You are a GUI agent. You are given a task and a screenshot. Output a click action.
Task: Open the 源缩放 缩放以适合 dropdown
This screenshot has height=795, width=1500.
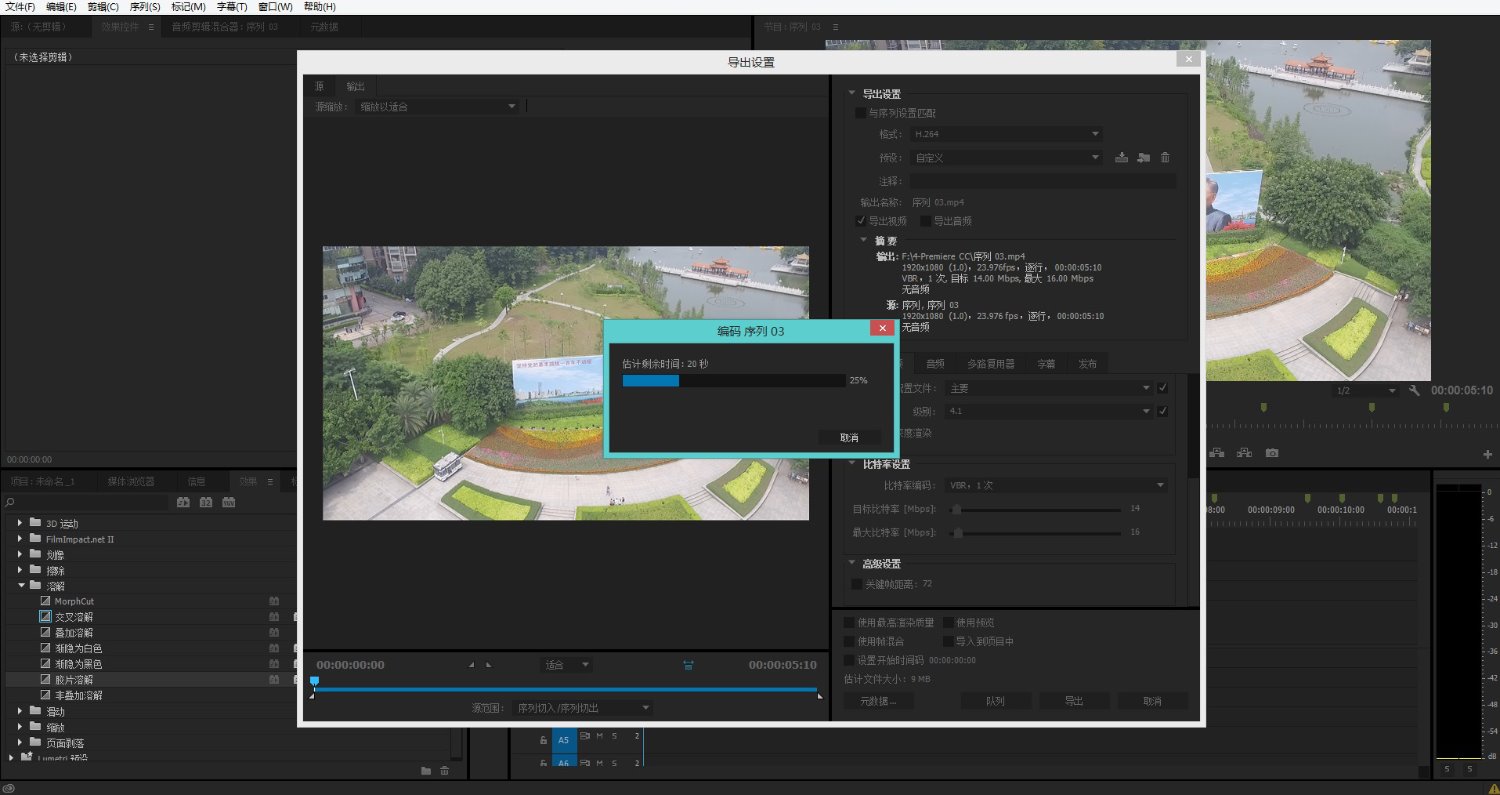(437, 106)
